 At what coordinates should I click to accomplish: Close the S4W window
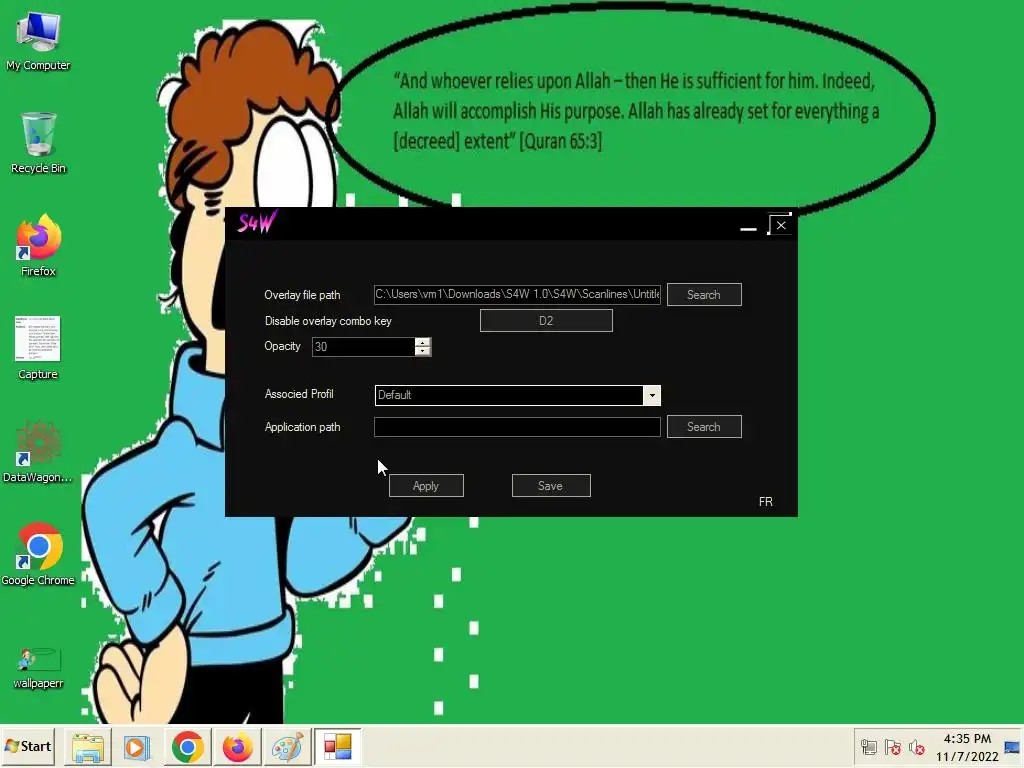(781, 225)
